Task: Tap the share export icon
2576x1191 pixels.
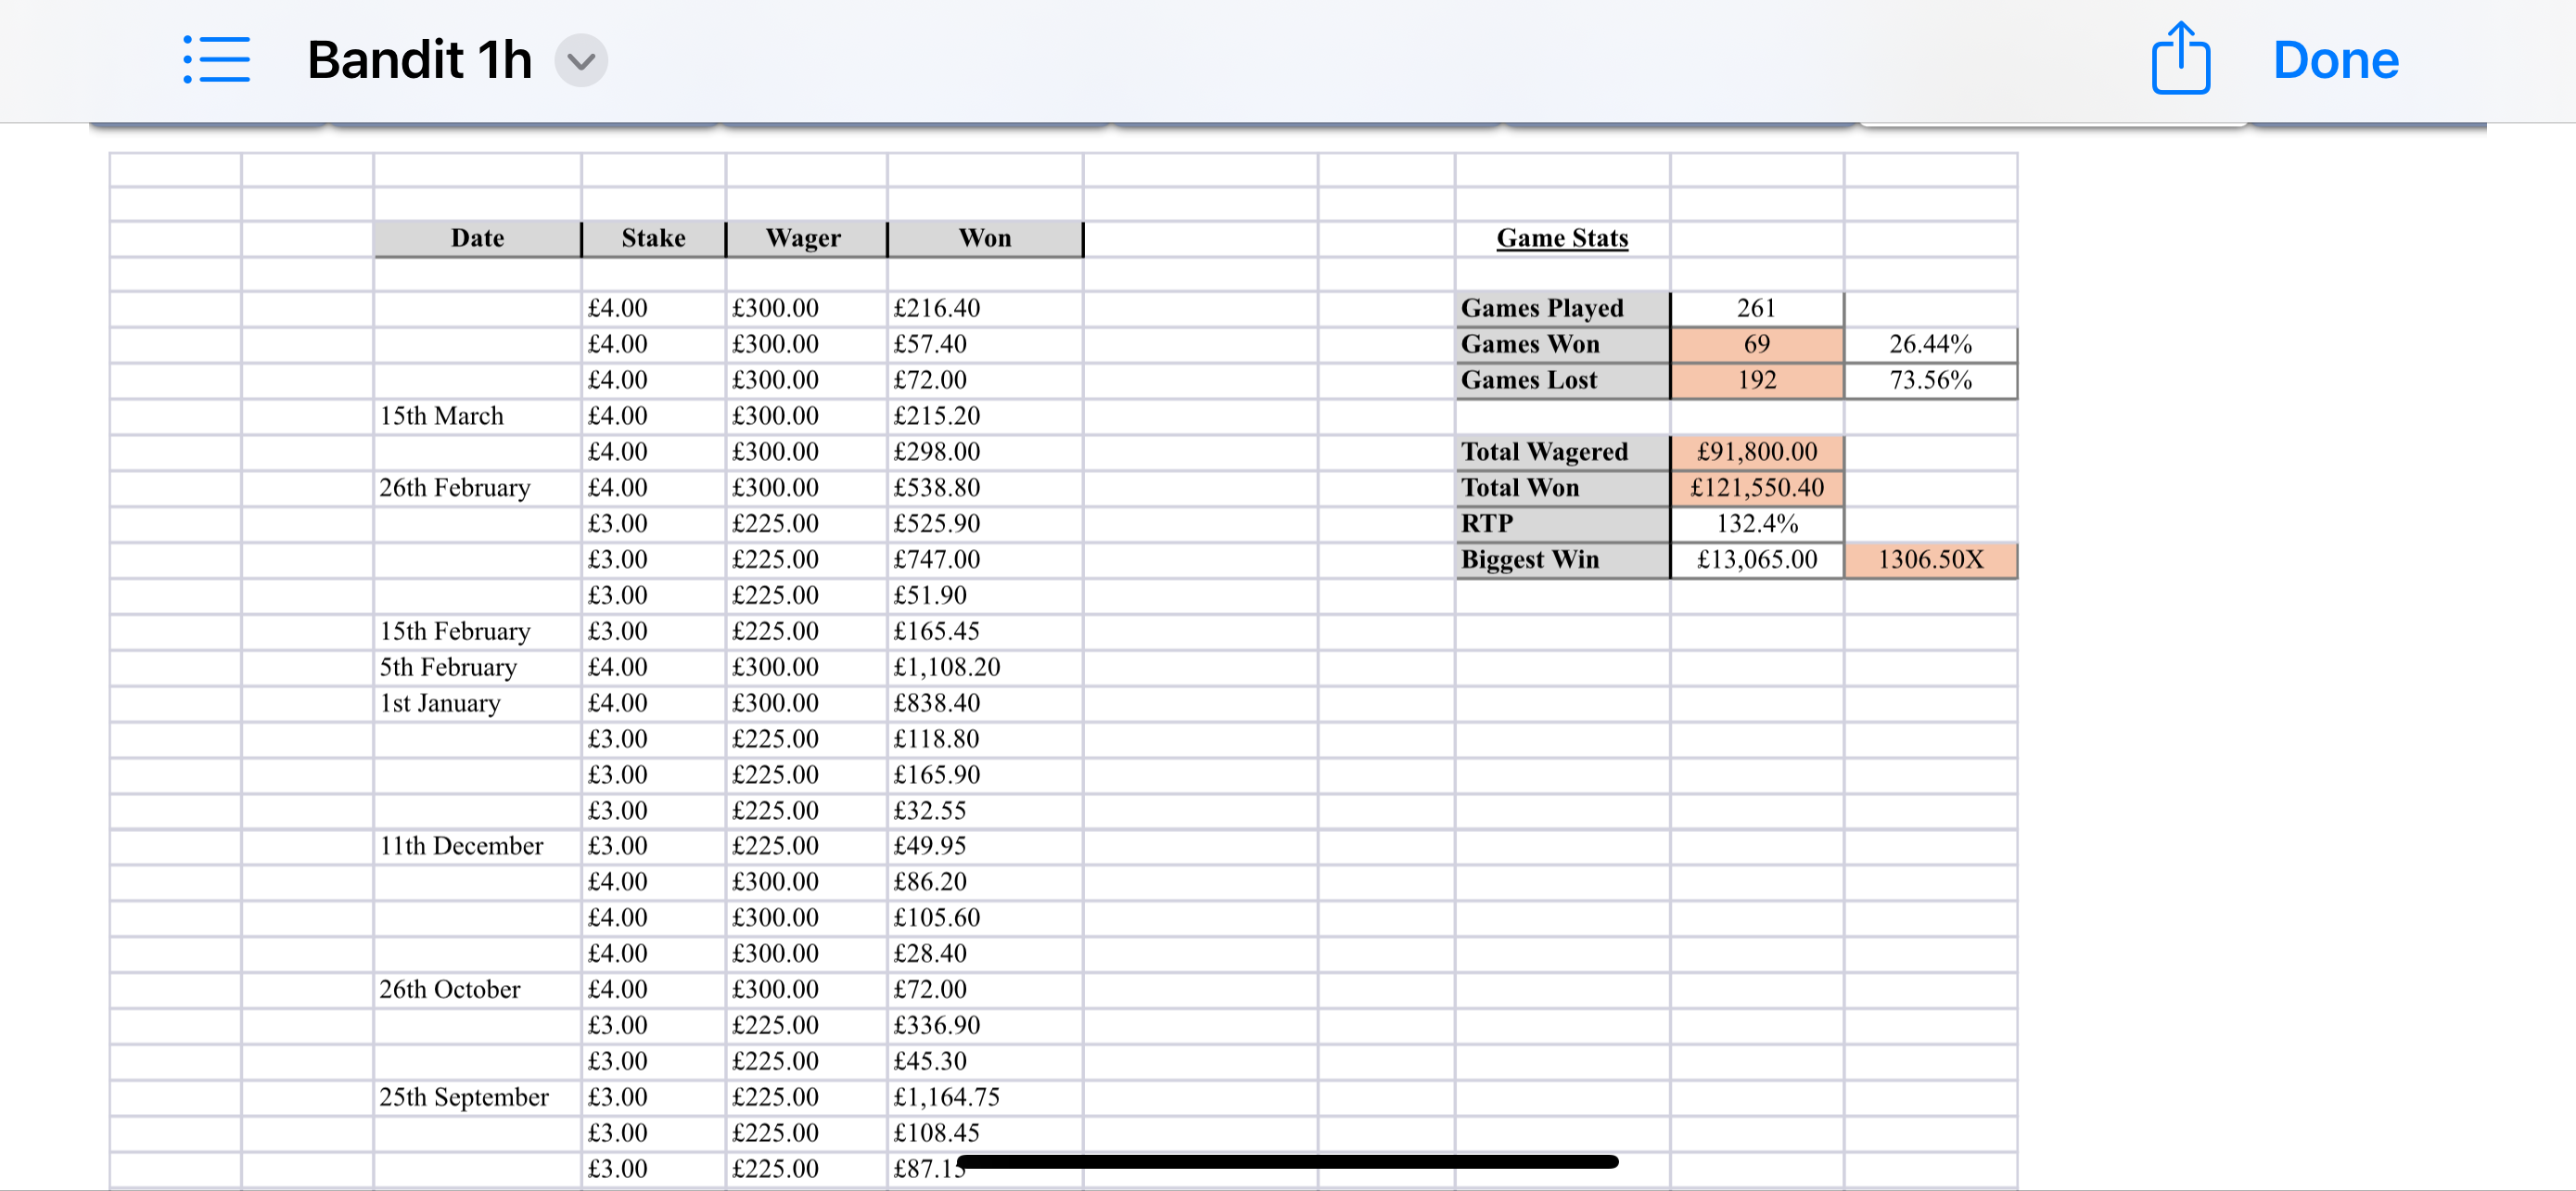Action: [2180, 58]
